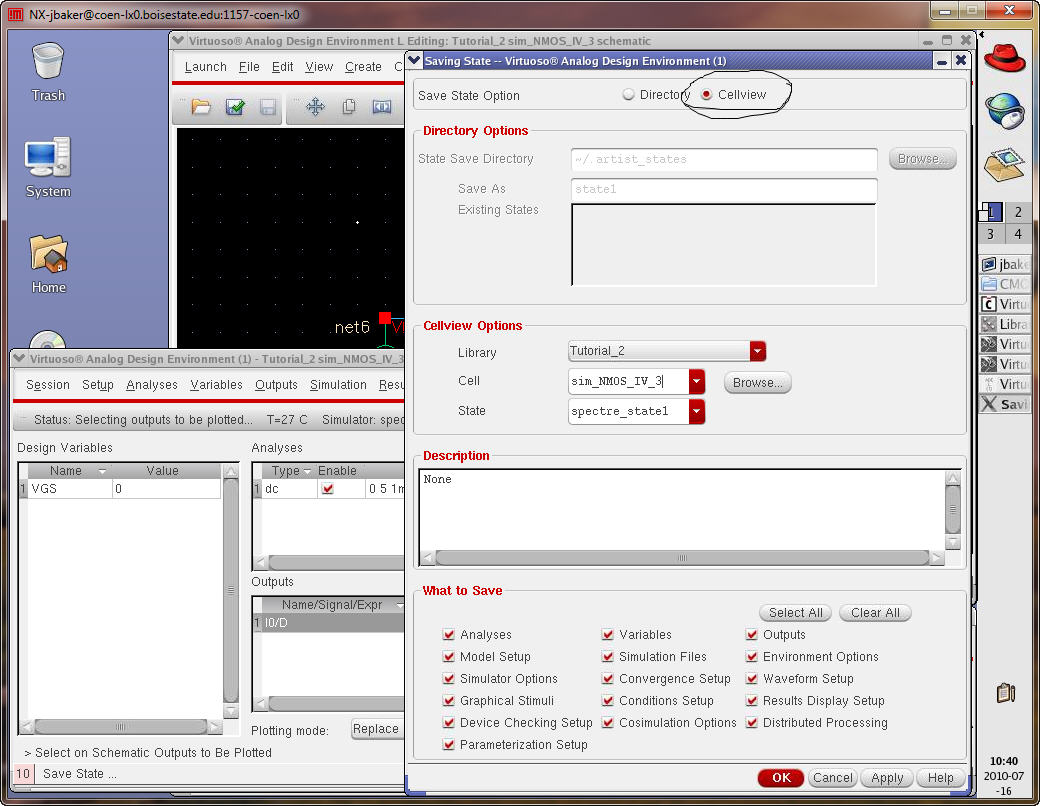Click the Red Hat icon in side panel
1040x806 pixels.
tap(1004, 59)
